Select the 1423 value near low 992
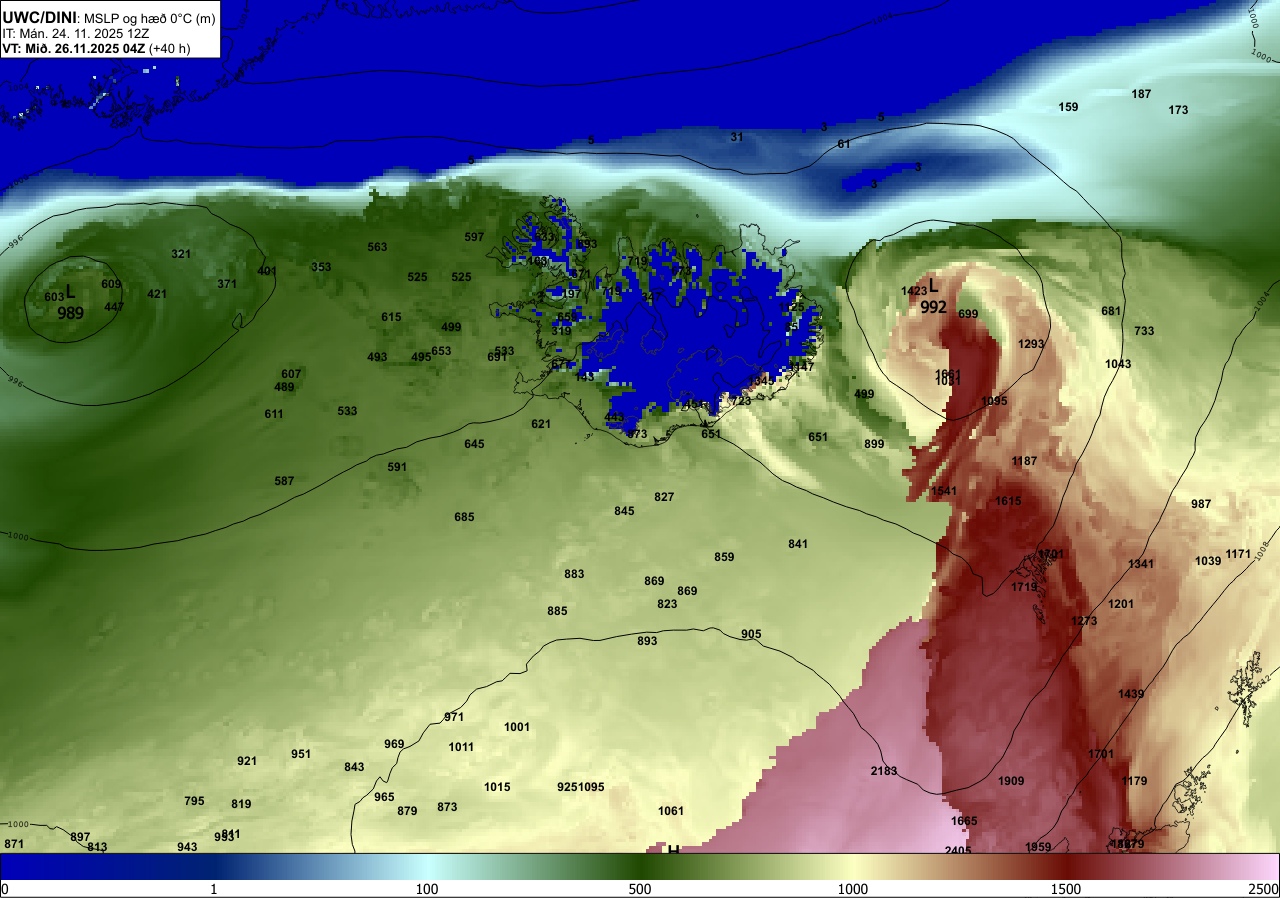Image resolution: width=1280 pixels, height=898 pixels. click(x=914, y=291)
